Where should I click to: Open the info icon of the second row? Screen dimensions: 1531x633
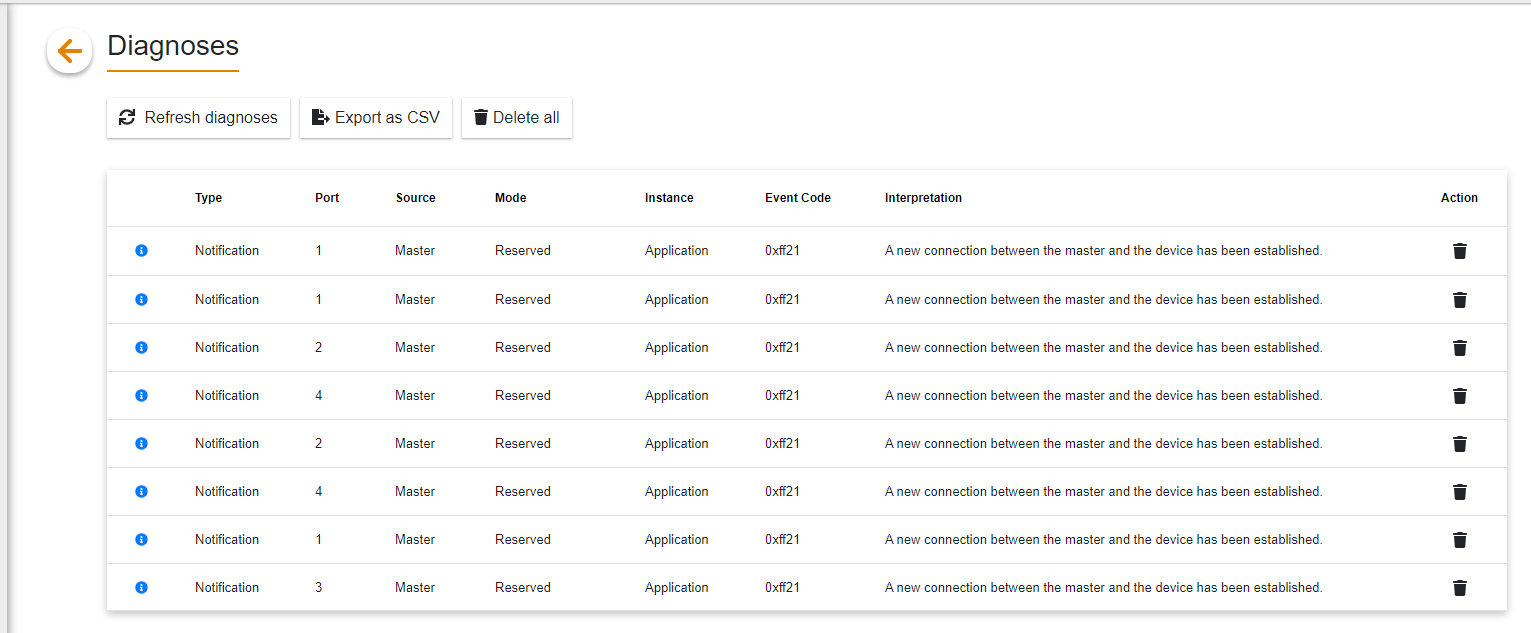(x=141, y=300)
